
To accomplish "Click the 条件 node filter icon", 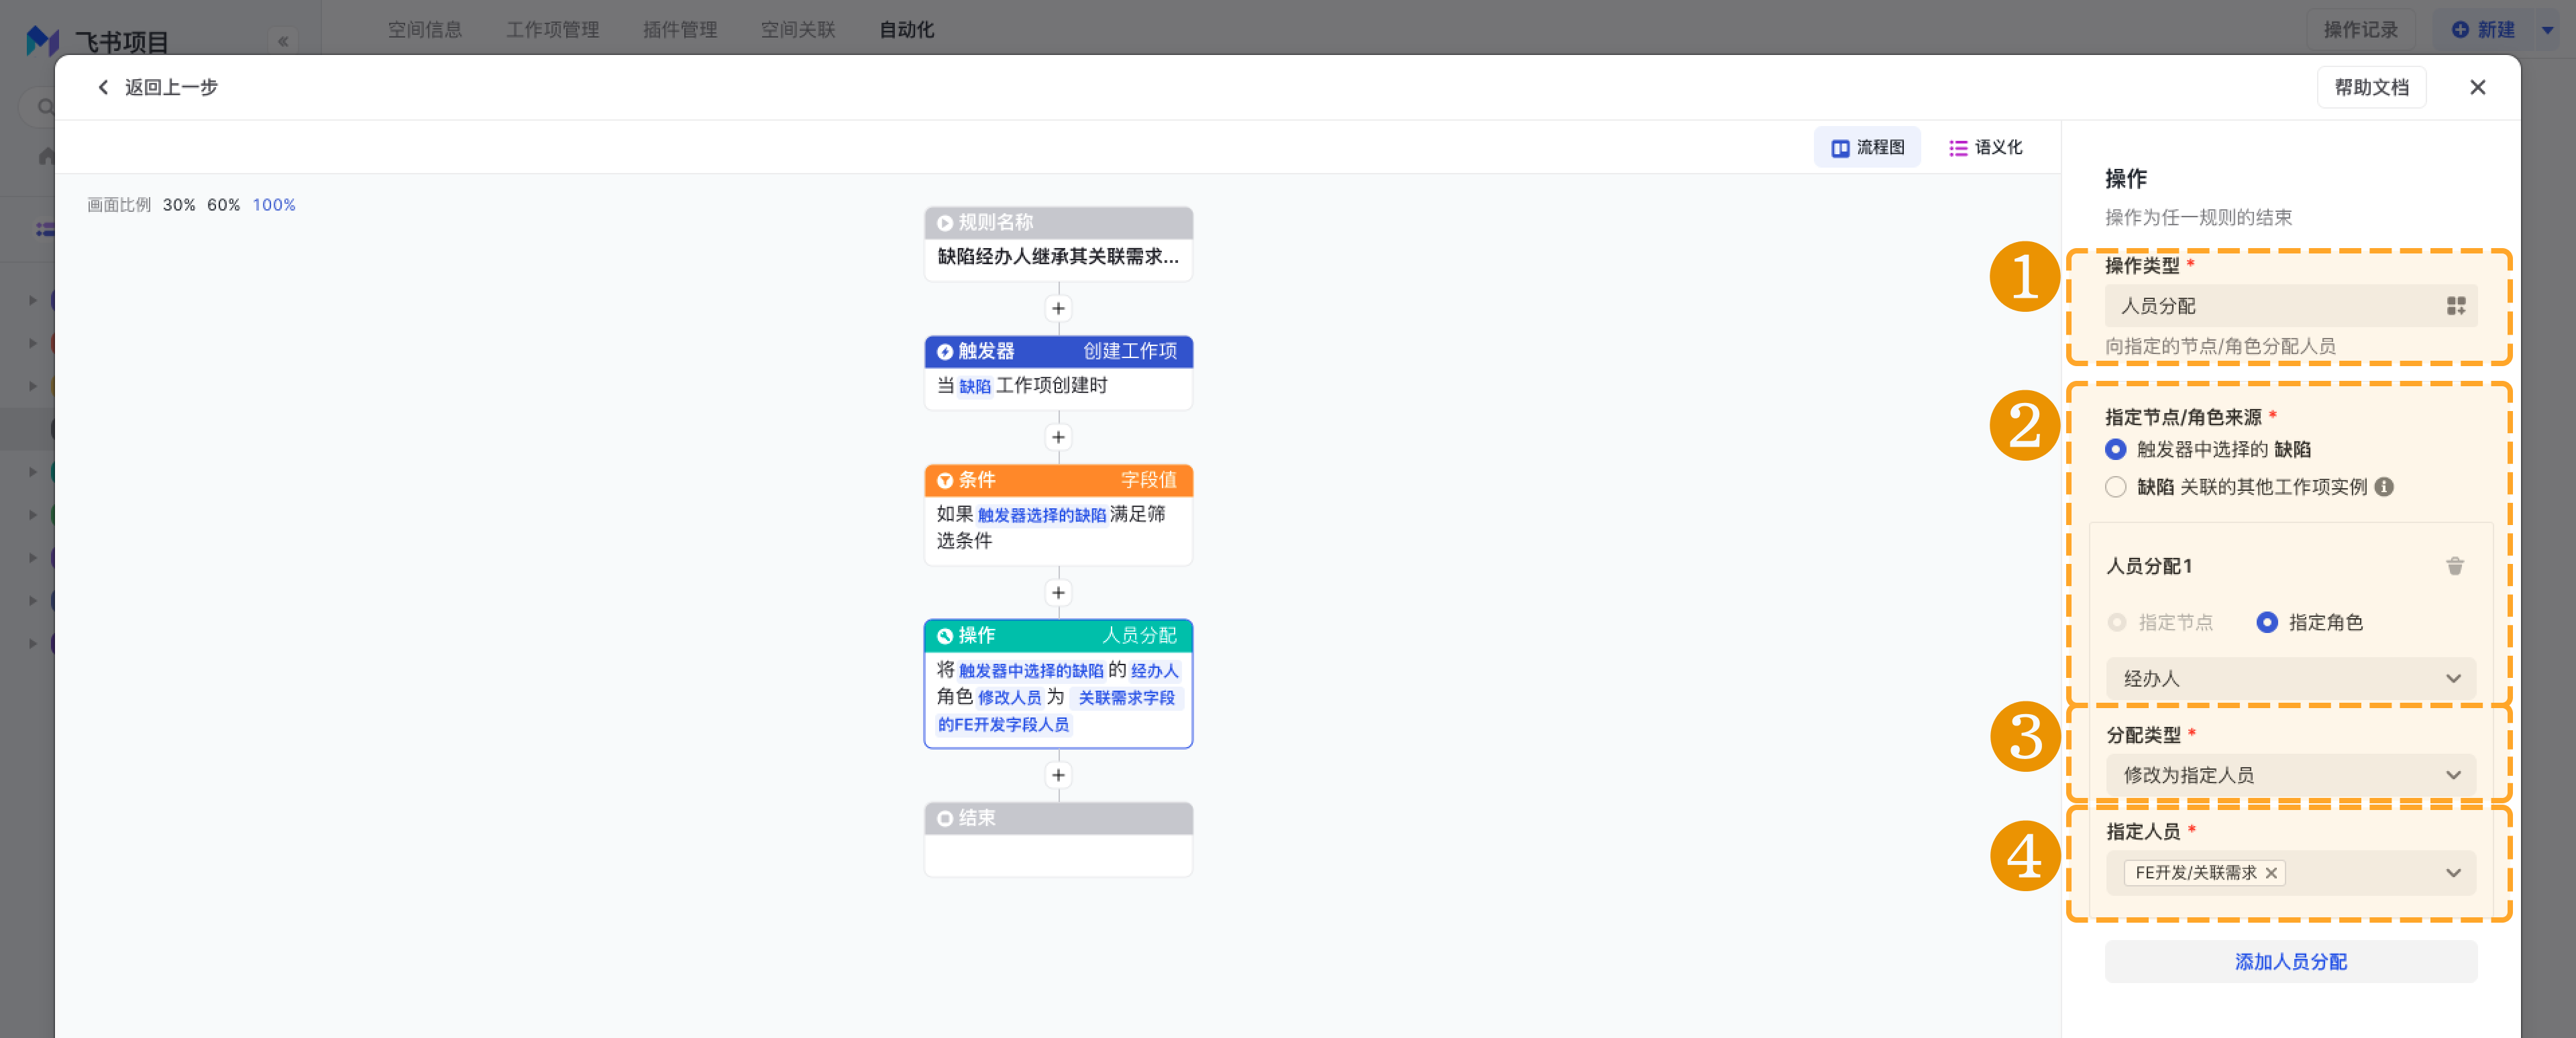I will (x=944, y=480).
